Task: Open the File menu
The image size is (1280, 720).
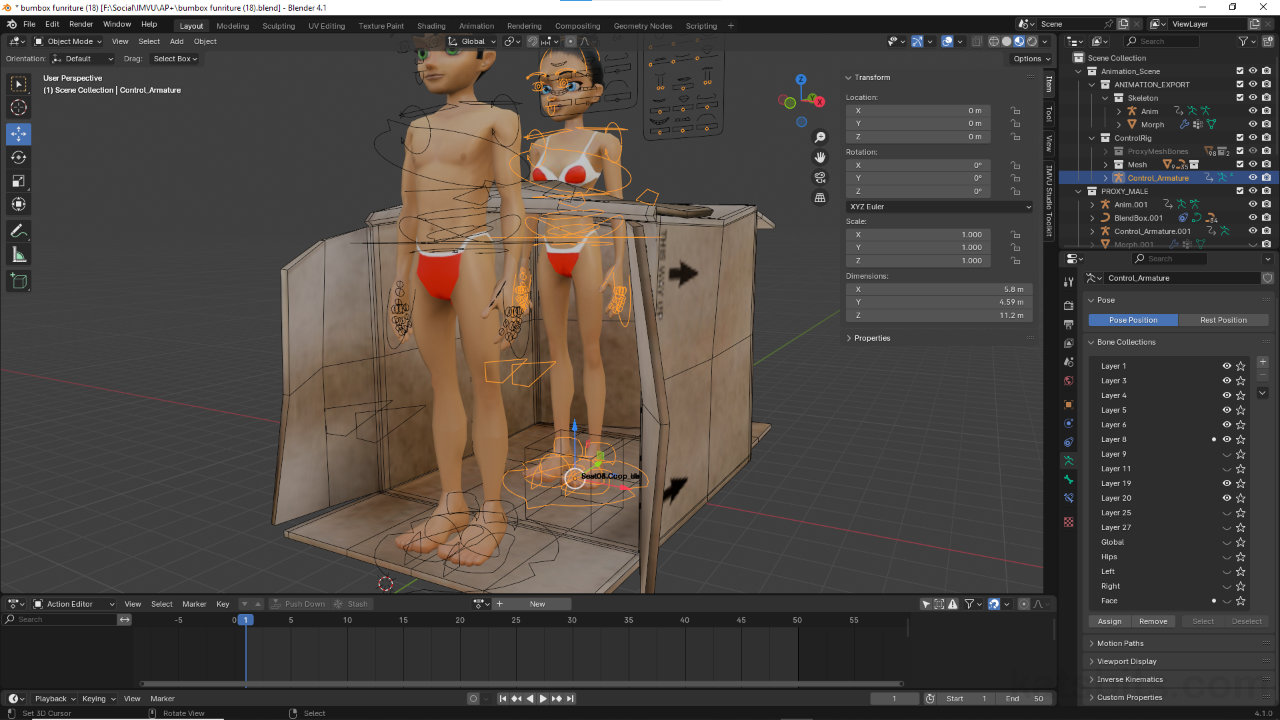Action: (x=29, y=24)
